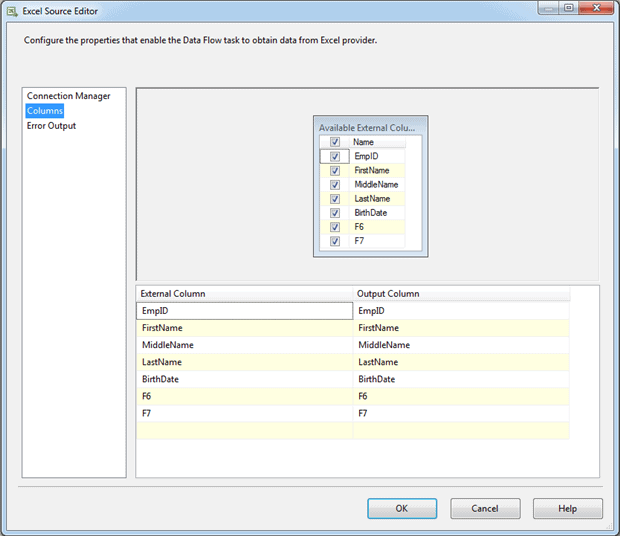The height and width of the screenshot is (536, 620).
Task: Select EmpID in External Column list
Action: click(244, 311)
